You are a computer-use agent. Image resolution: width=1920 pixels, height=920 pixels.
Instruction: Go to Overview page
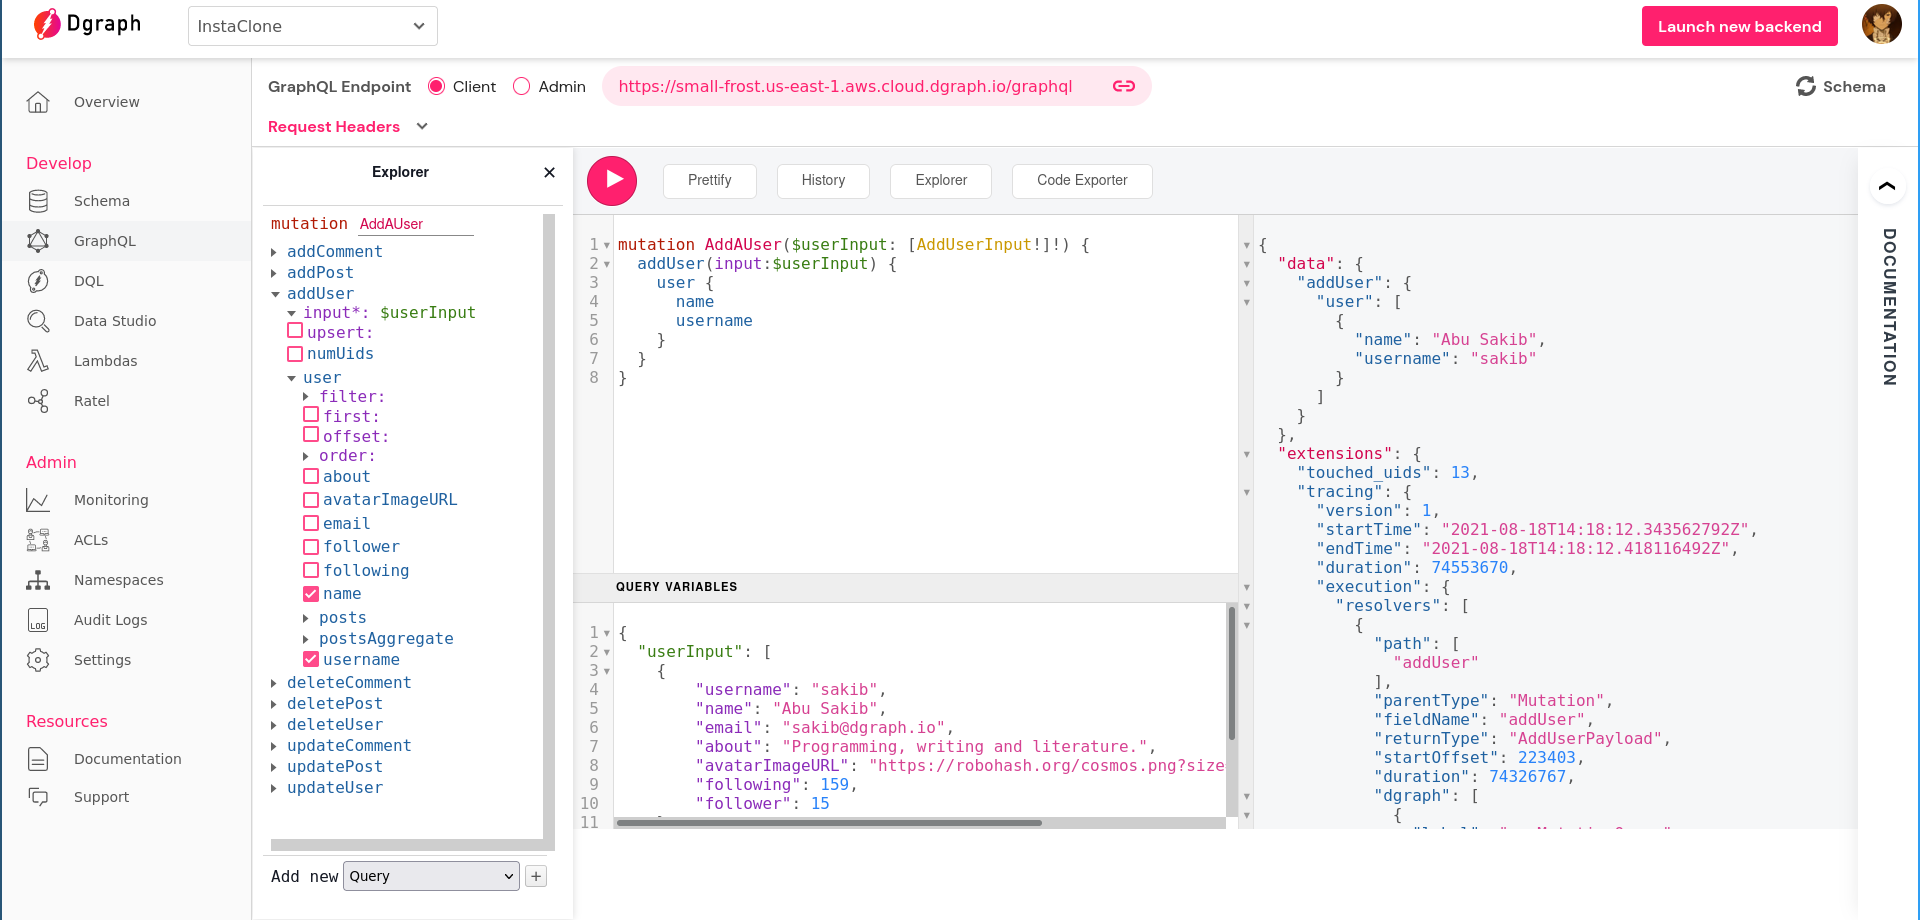[x=107, y=102]
